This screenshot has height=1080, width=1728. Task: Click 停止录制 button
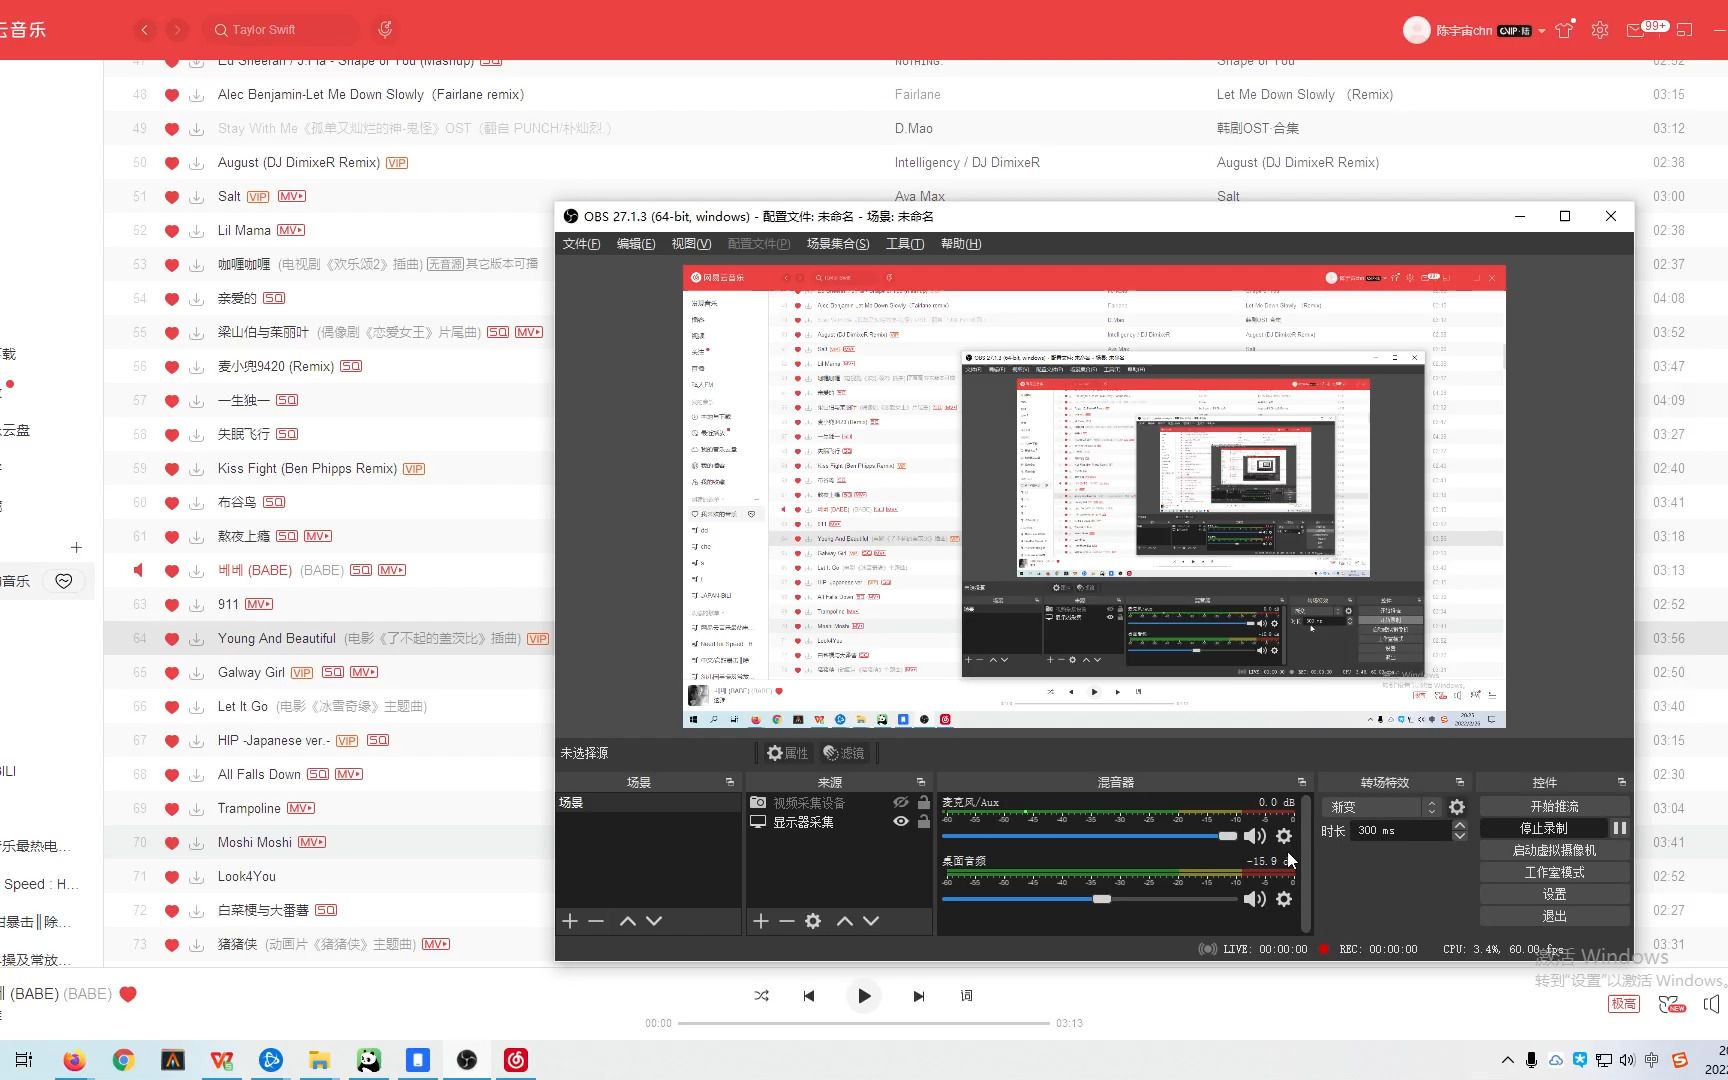pos(1544,828)
